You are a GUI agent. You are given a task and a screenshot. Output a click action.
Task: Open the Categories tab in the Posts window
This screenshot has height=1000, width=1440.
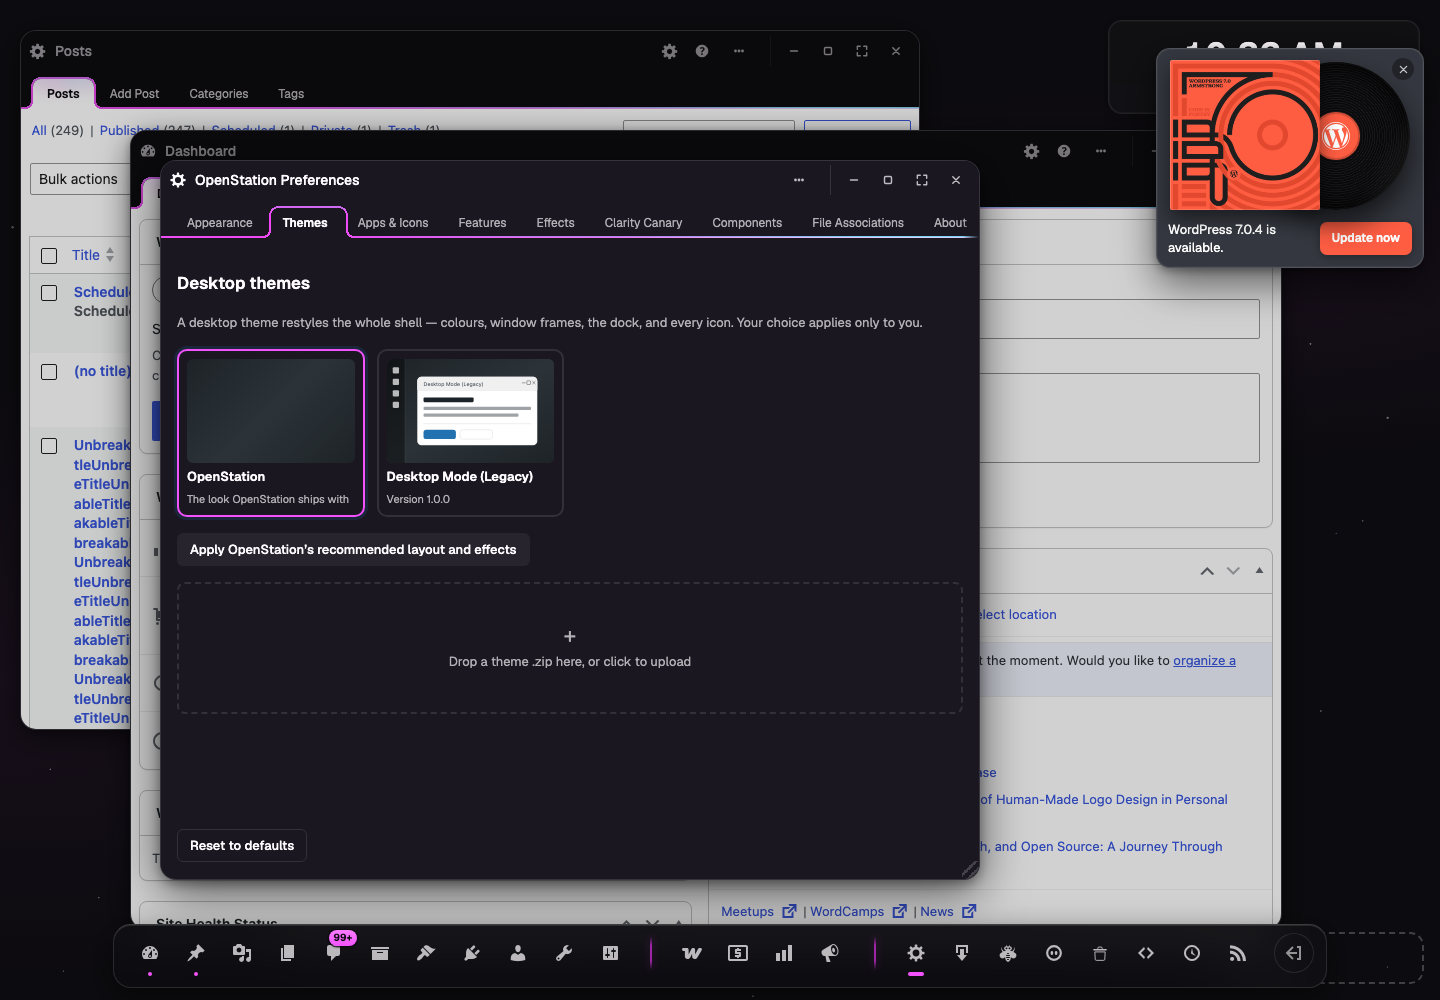pyautogui.click(x=219, y=94)
